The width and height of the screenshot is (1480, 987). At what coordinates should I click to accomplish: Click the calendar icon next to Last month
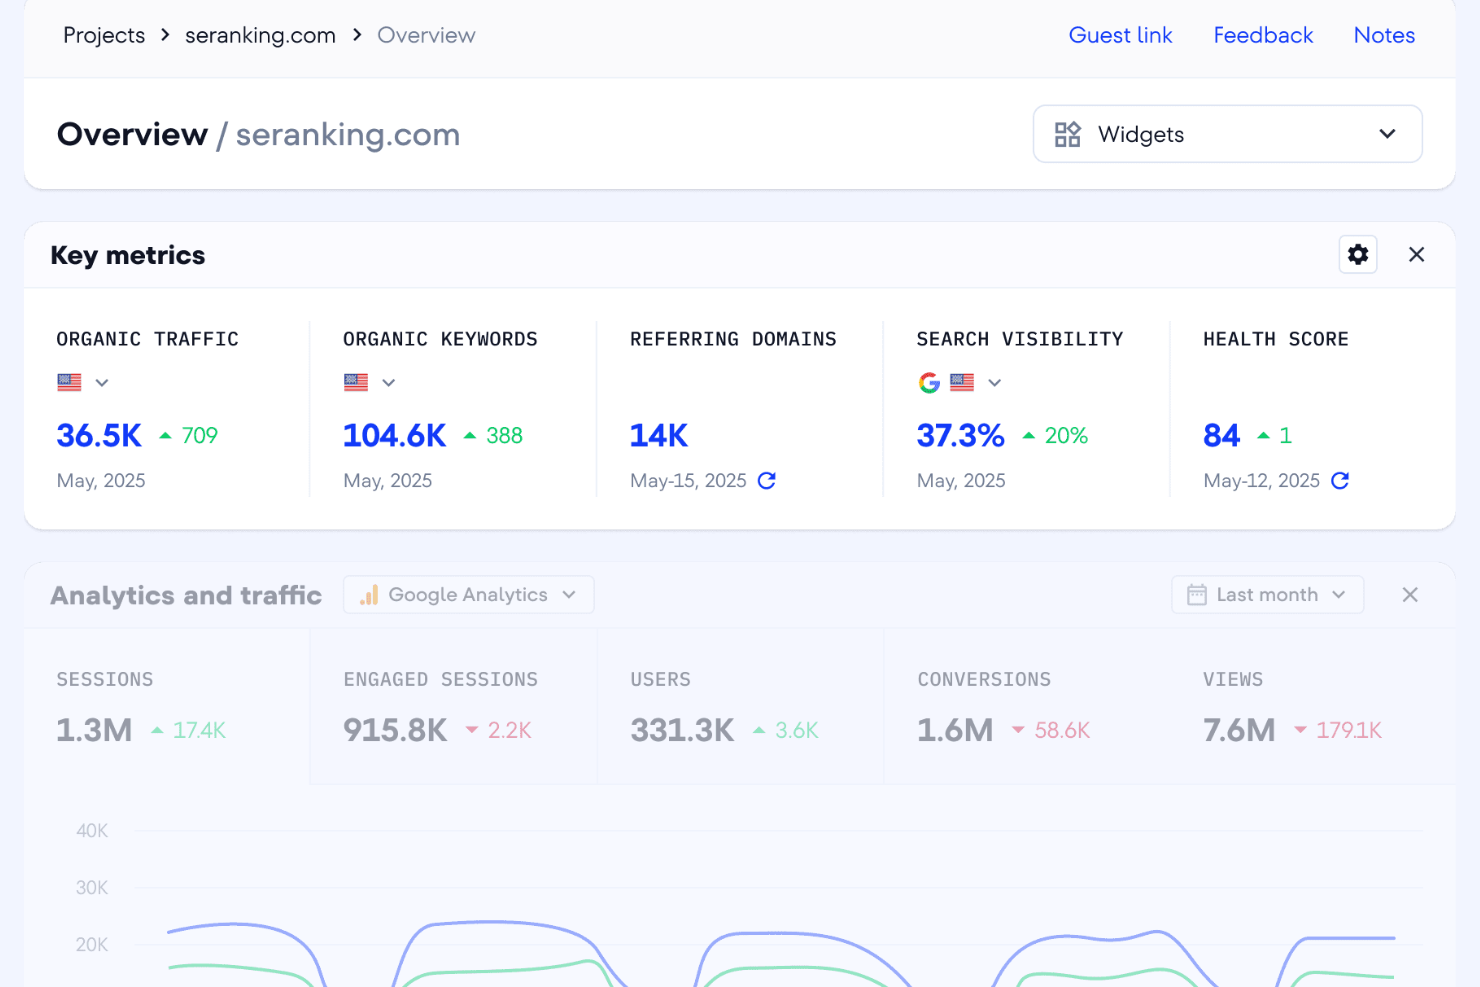(1196, 594)
